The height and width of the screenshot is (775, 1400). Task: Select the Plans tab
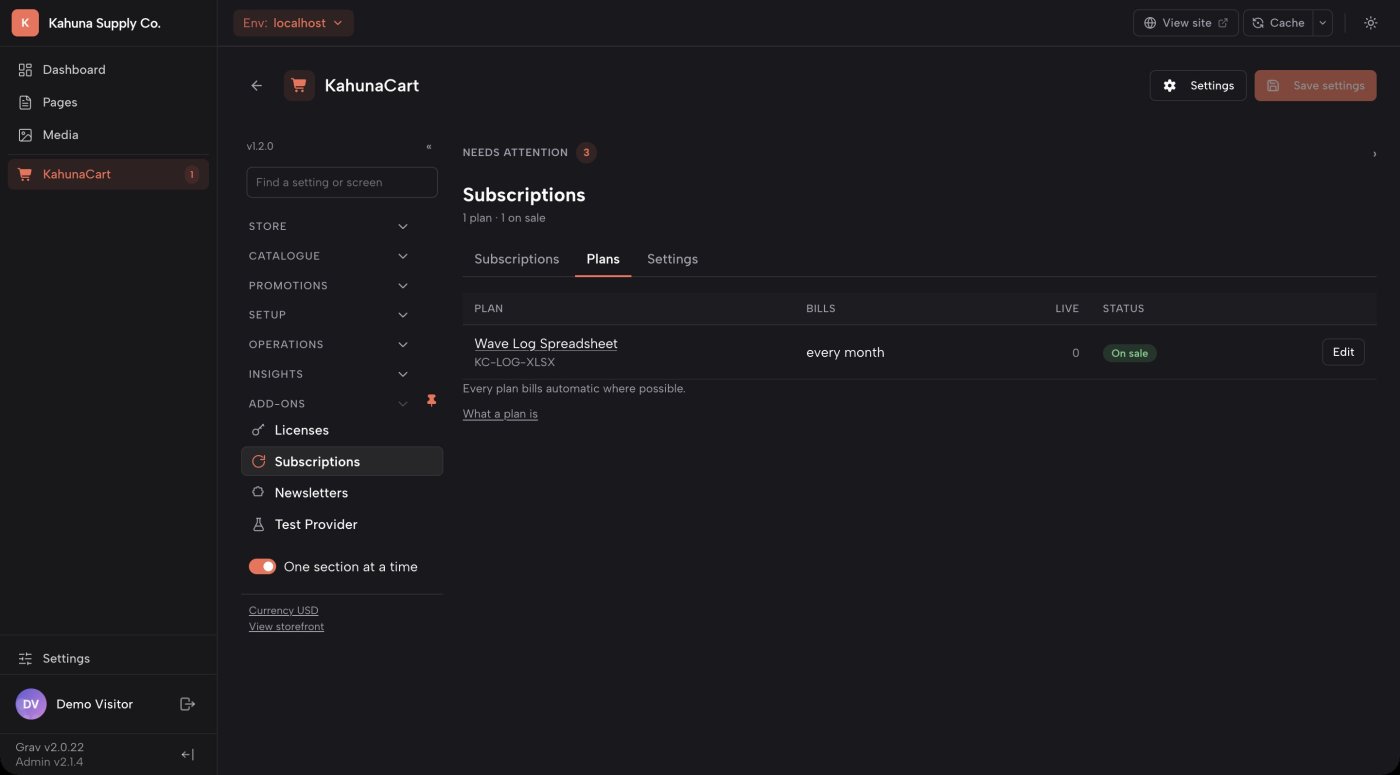coord(603,259)
